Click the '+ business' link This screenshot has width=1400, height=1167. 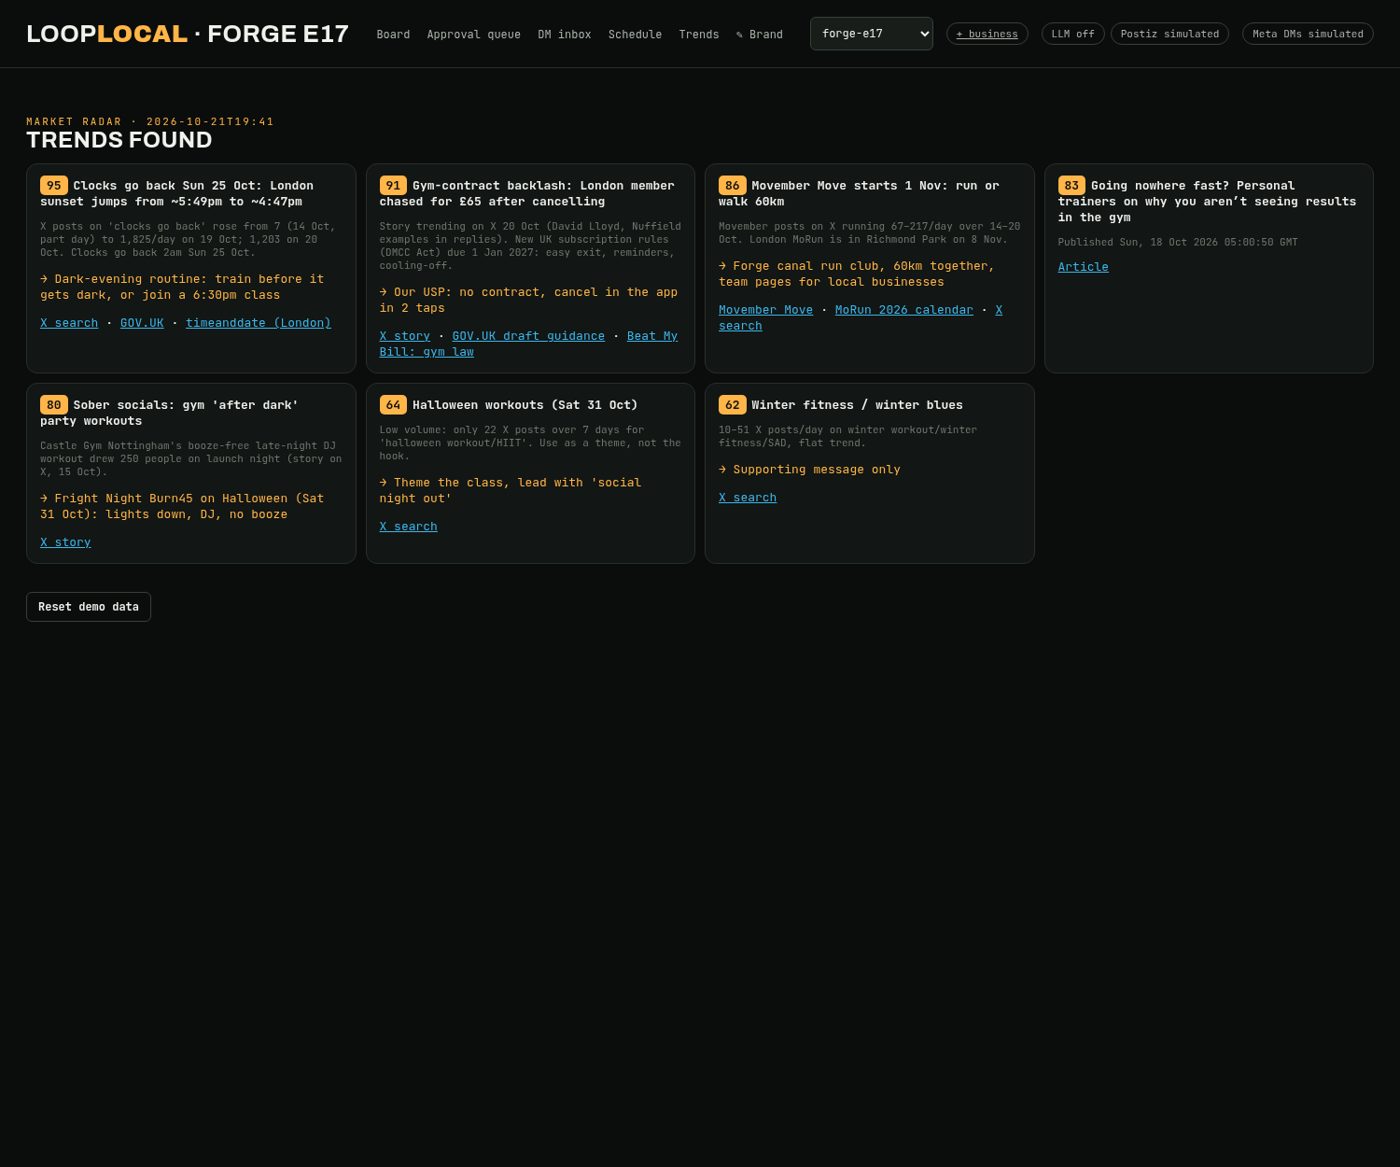[x=987, y=34]
